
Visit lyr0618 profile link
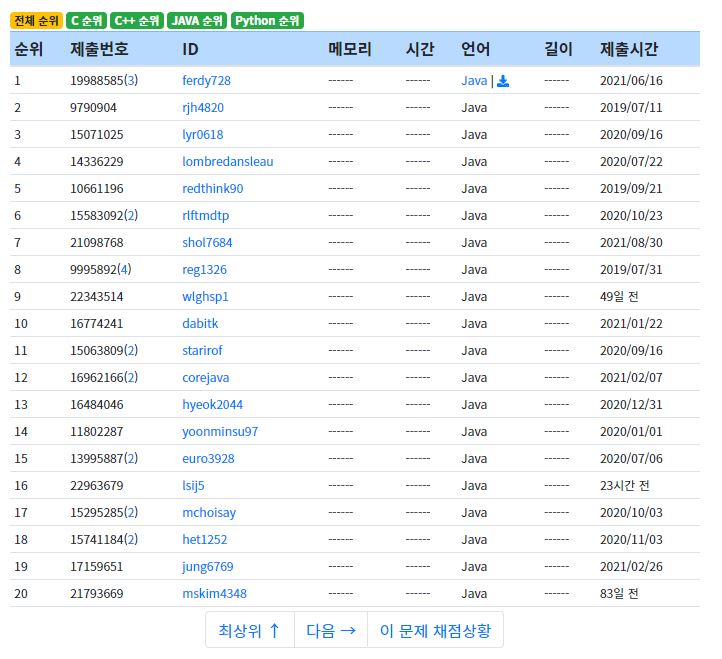click(x=203, y=135)
